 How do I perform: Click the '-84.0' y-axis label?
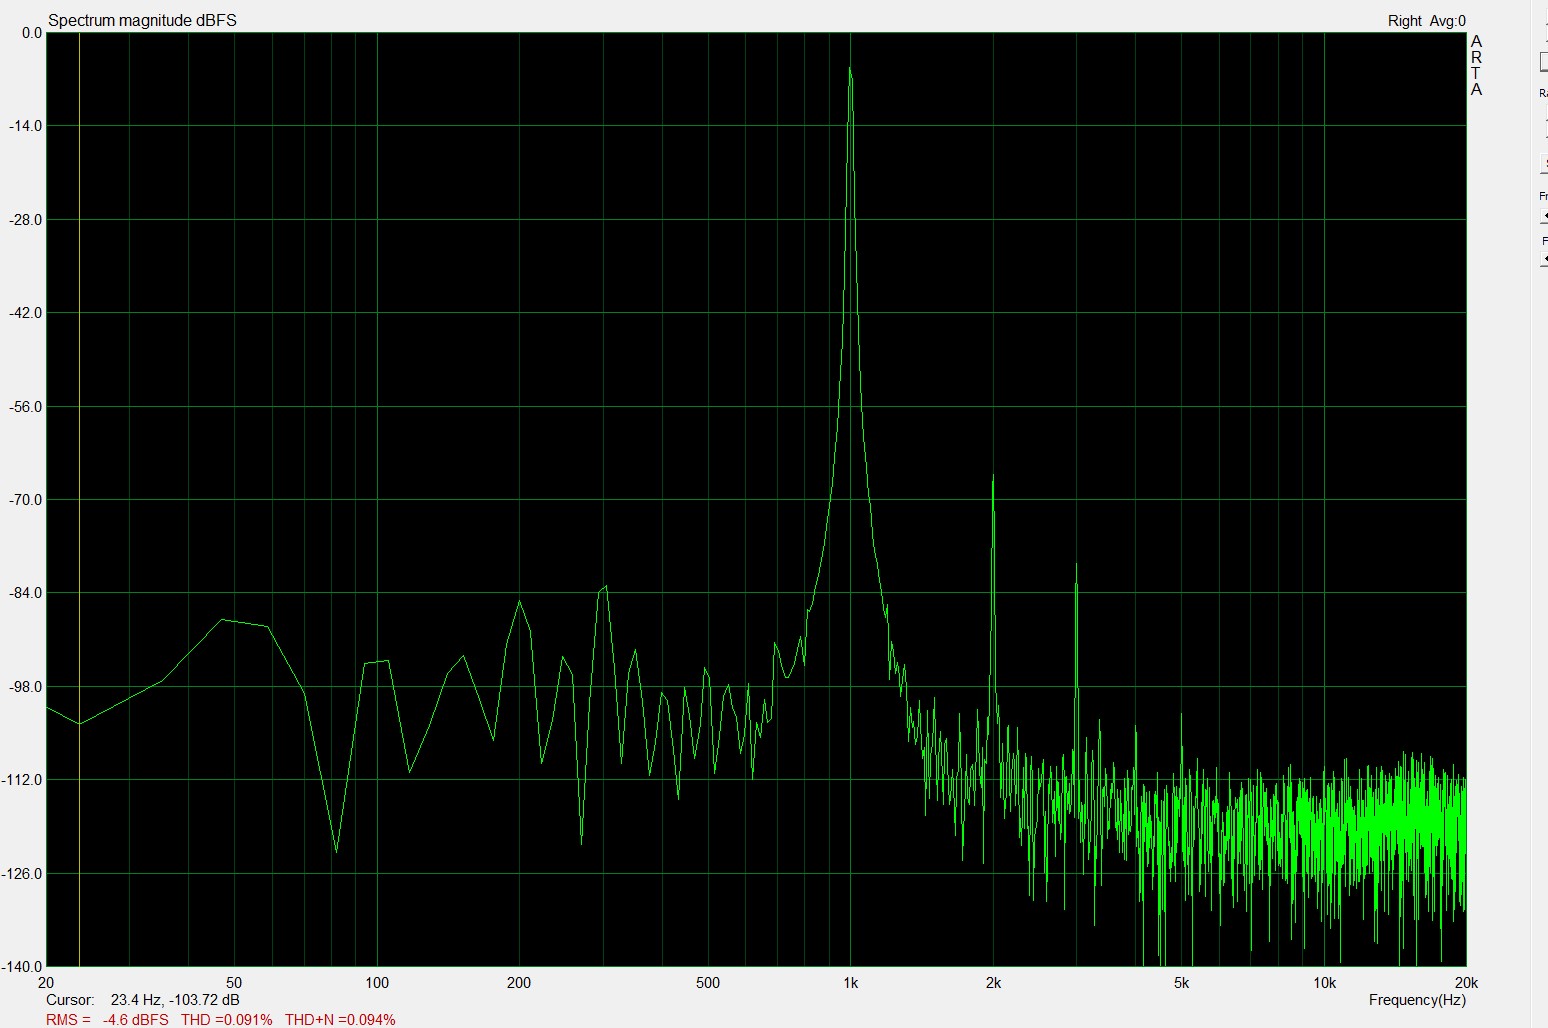(x=26, y=593)
